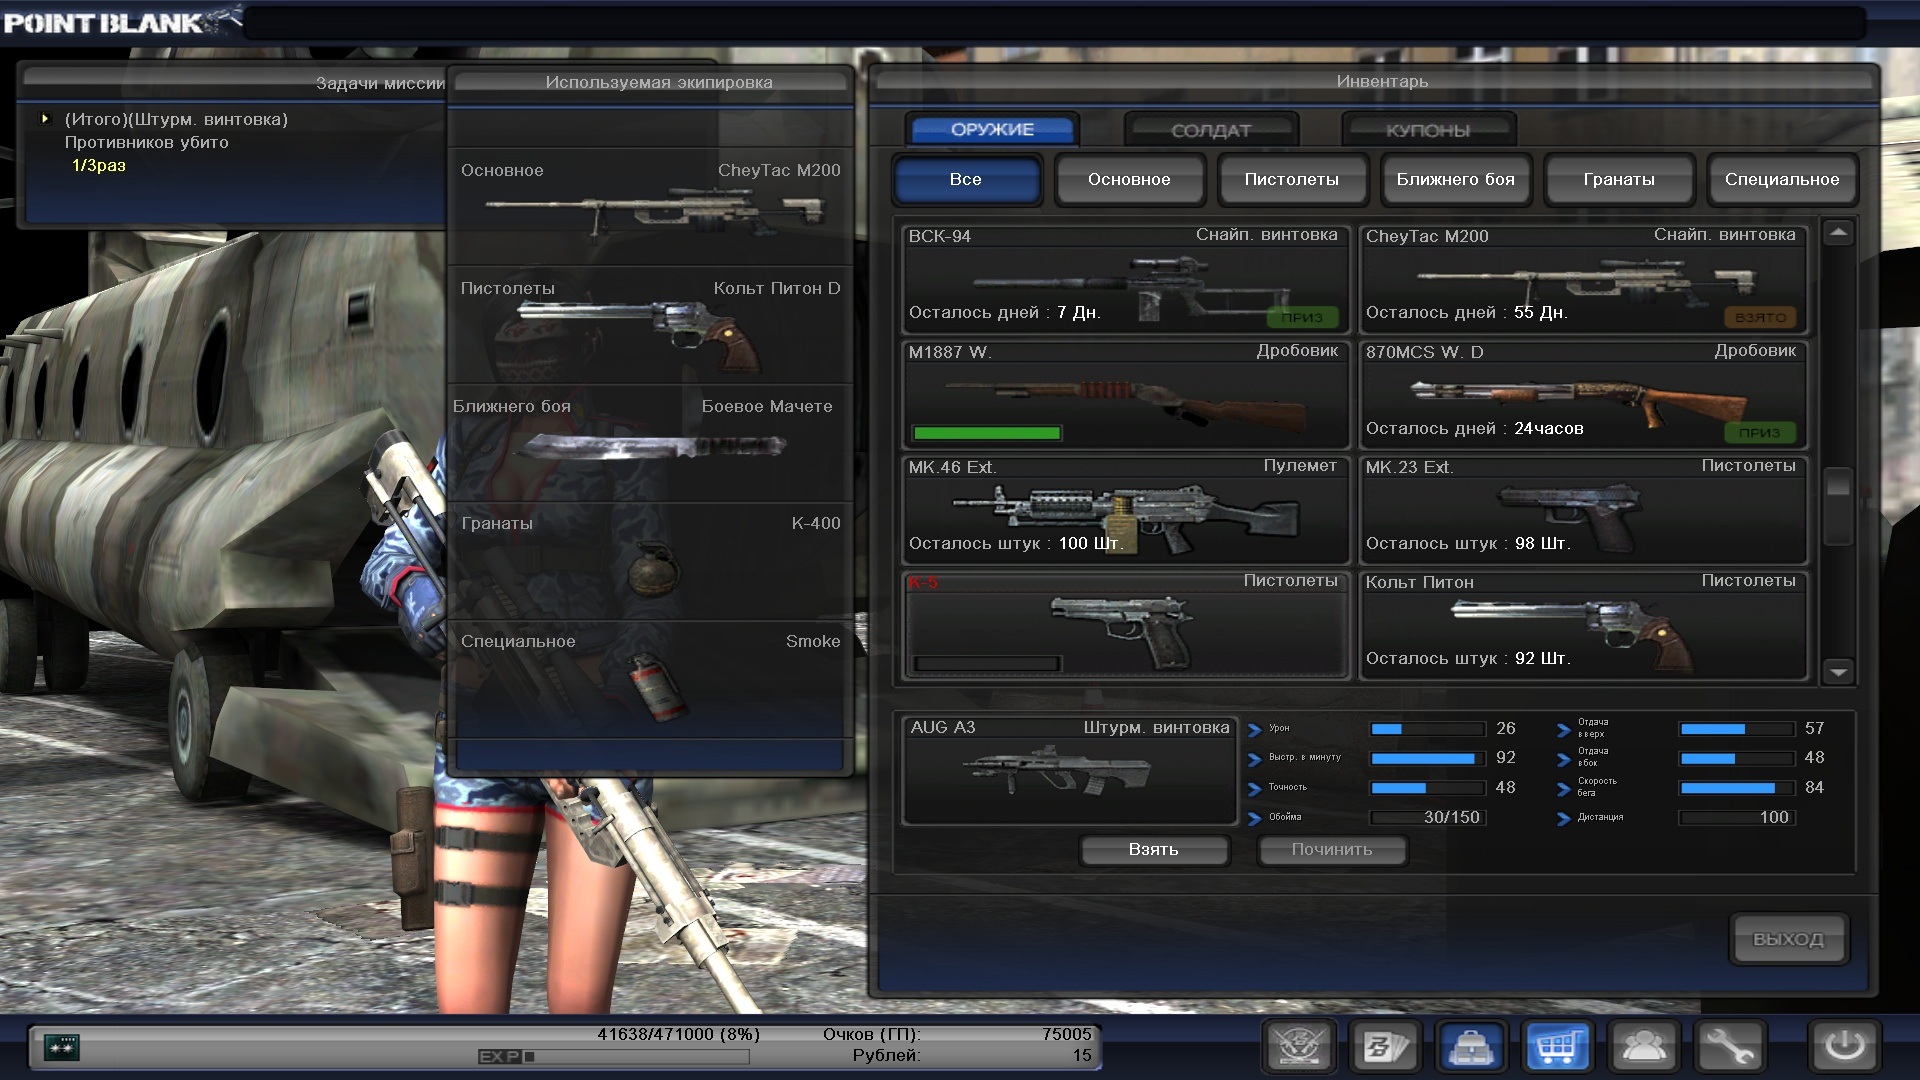Select the K-5 pistol card
The width and height of the screenshot is (1920, 1080).
click(x=1125, y=625)
